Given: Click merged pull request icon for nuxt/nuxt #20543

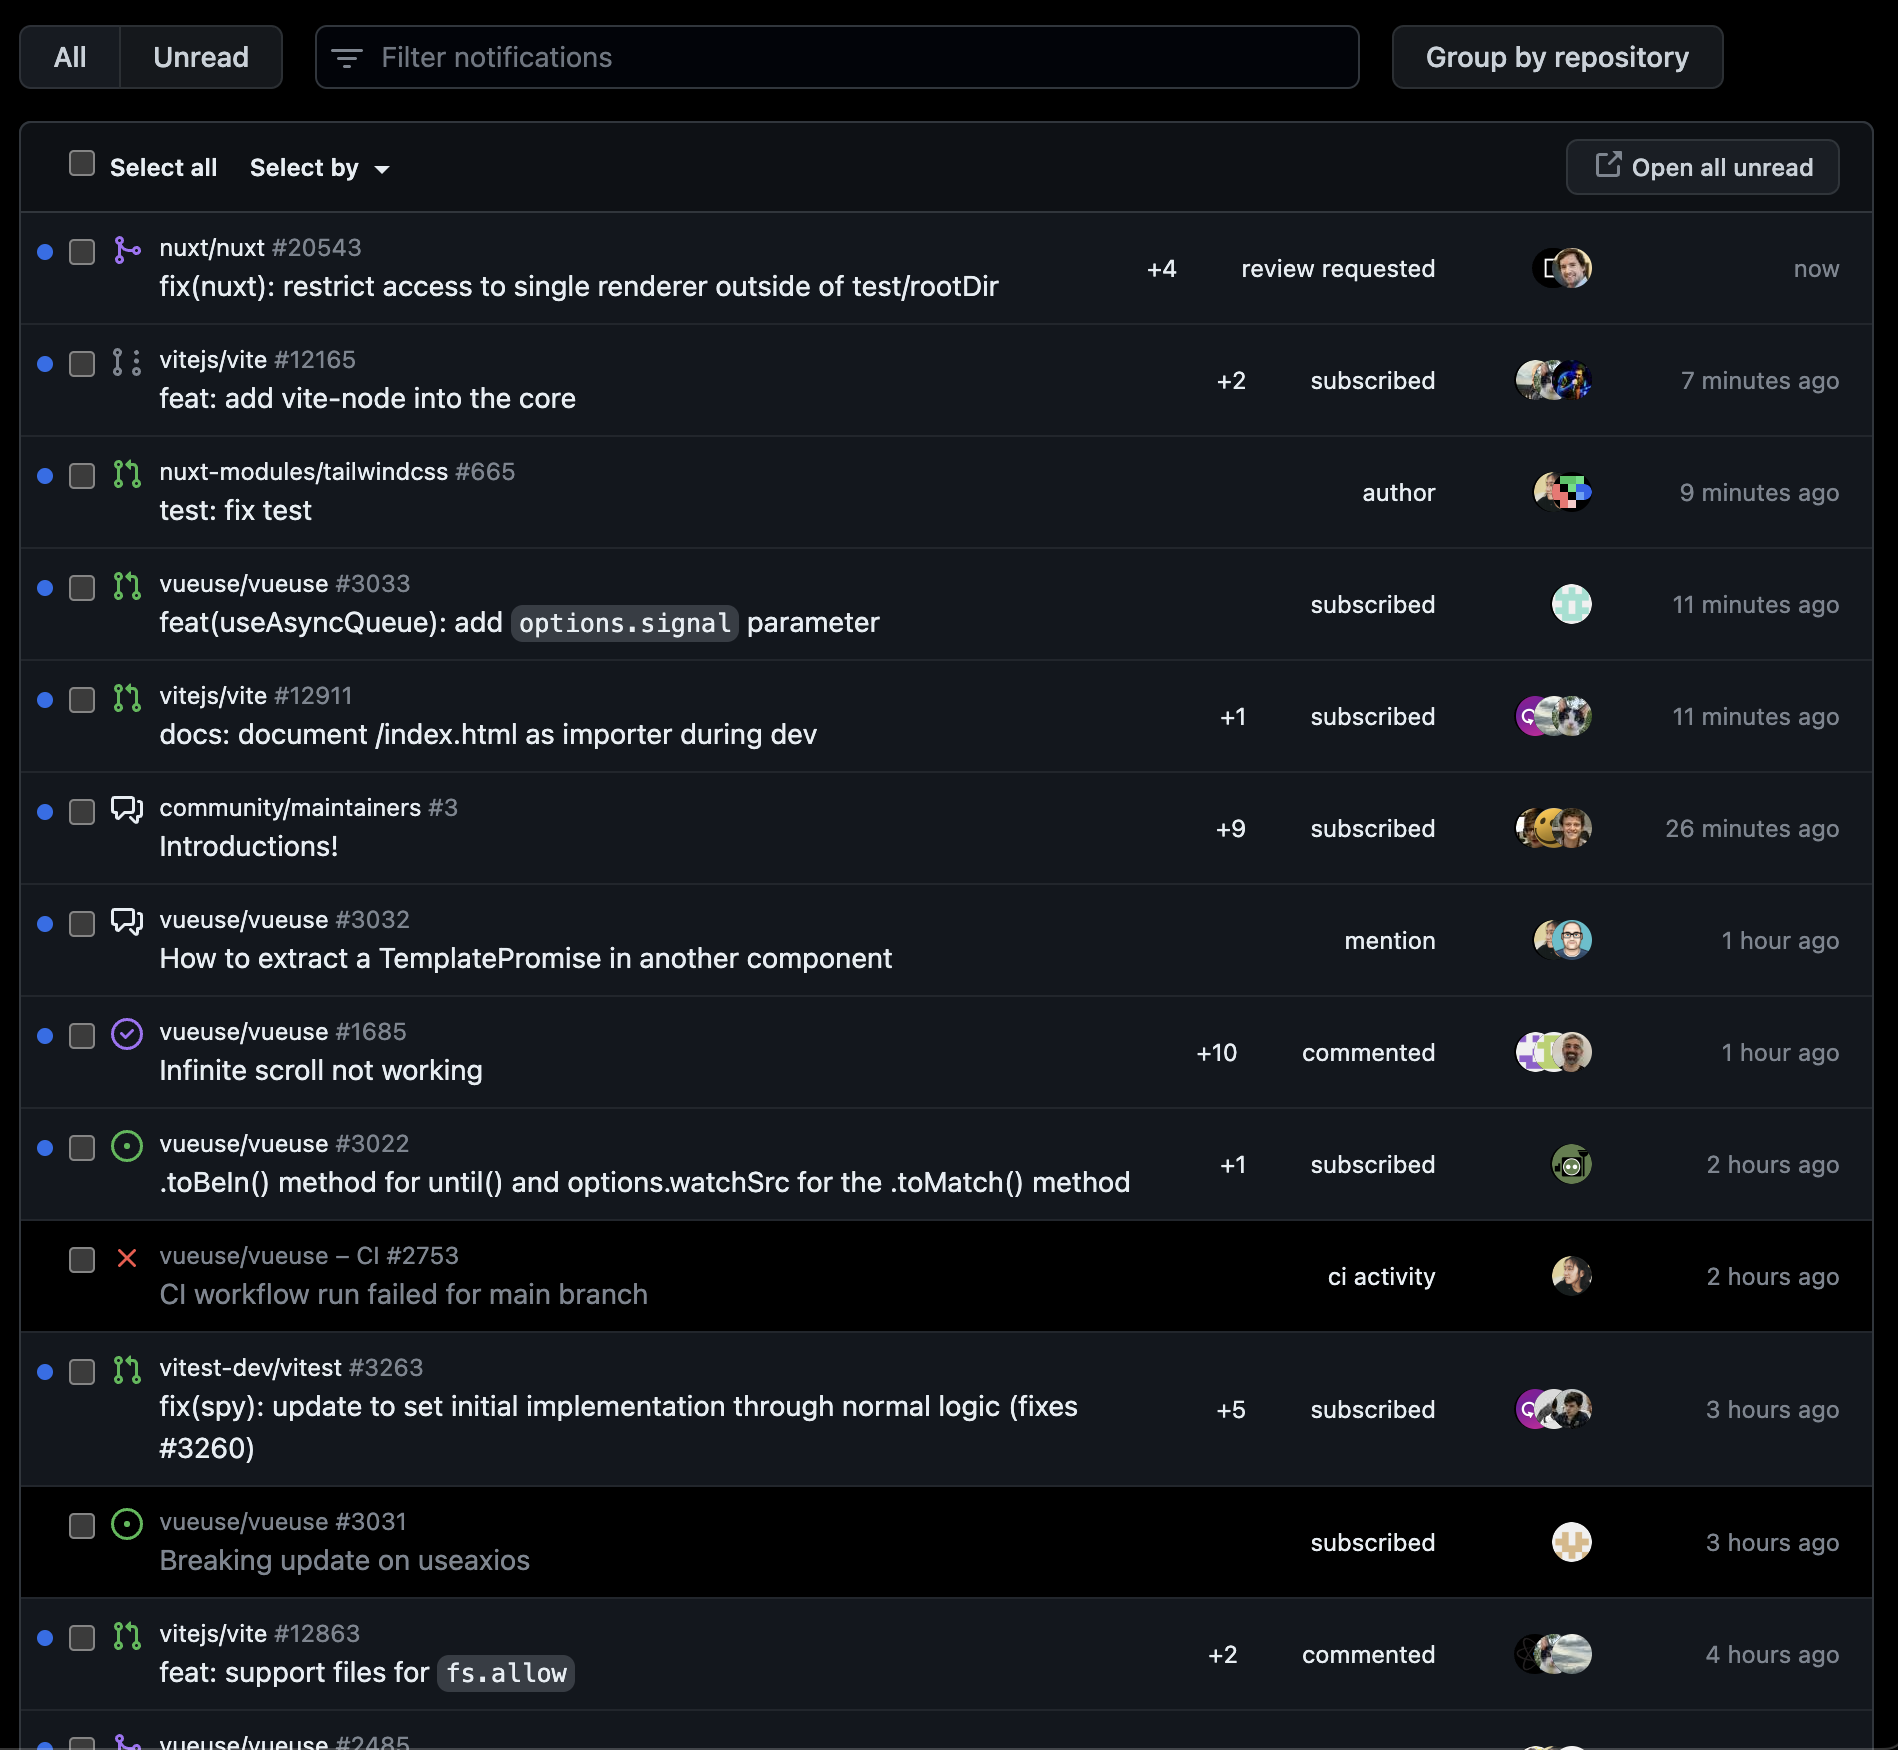Looking at the screenshot, I should tap(127, 250).
